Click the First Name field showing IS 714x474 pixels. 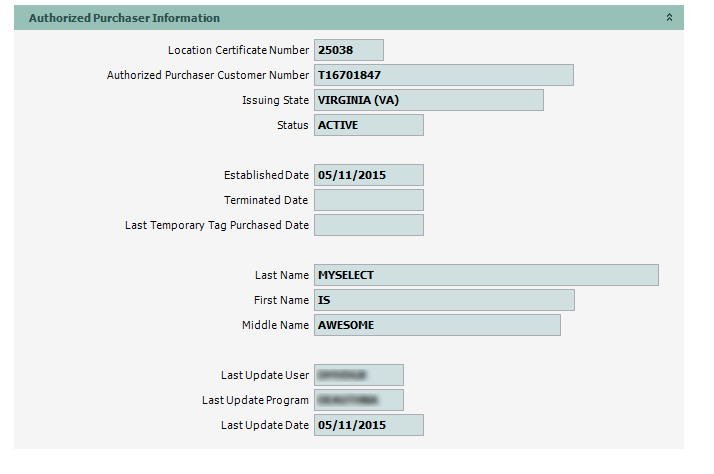(443, 300)
